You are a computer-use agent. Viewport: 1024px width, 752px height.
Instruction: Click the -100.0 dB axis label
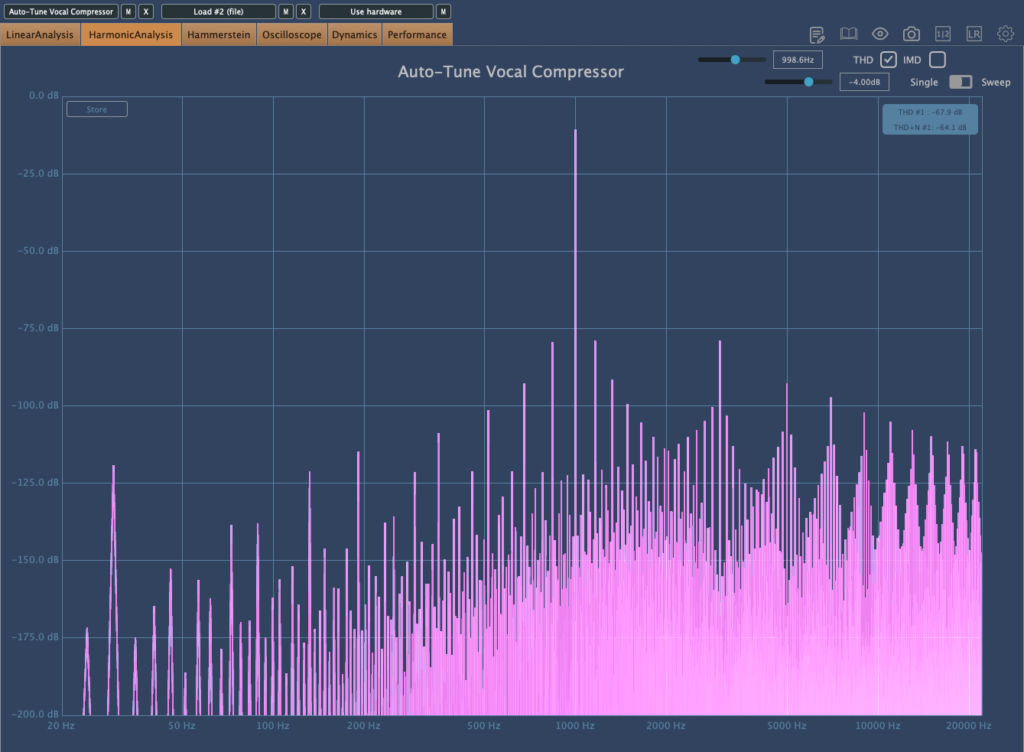(35, 405)
